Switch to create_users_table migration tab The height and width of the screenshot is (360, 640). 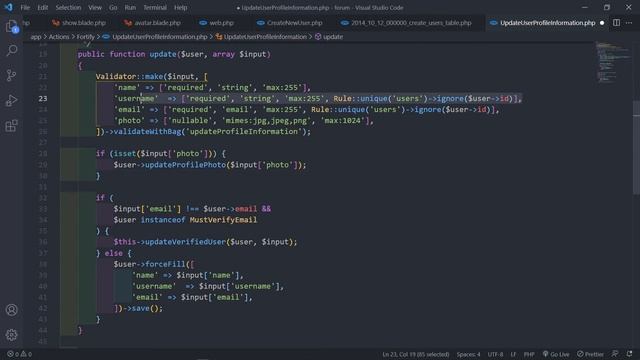[407, 23]
